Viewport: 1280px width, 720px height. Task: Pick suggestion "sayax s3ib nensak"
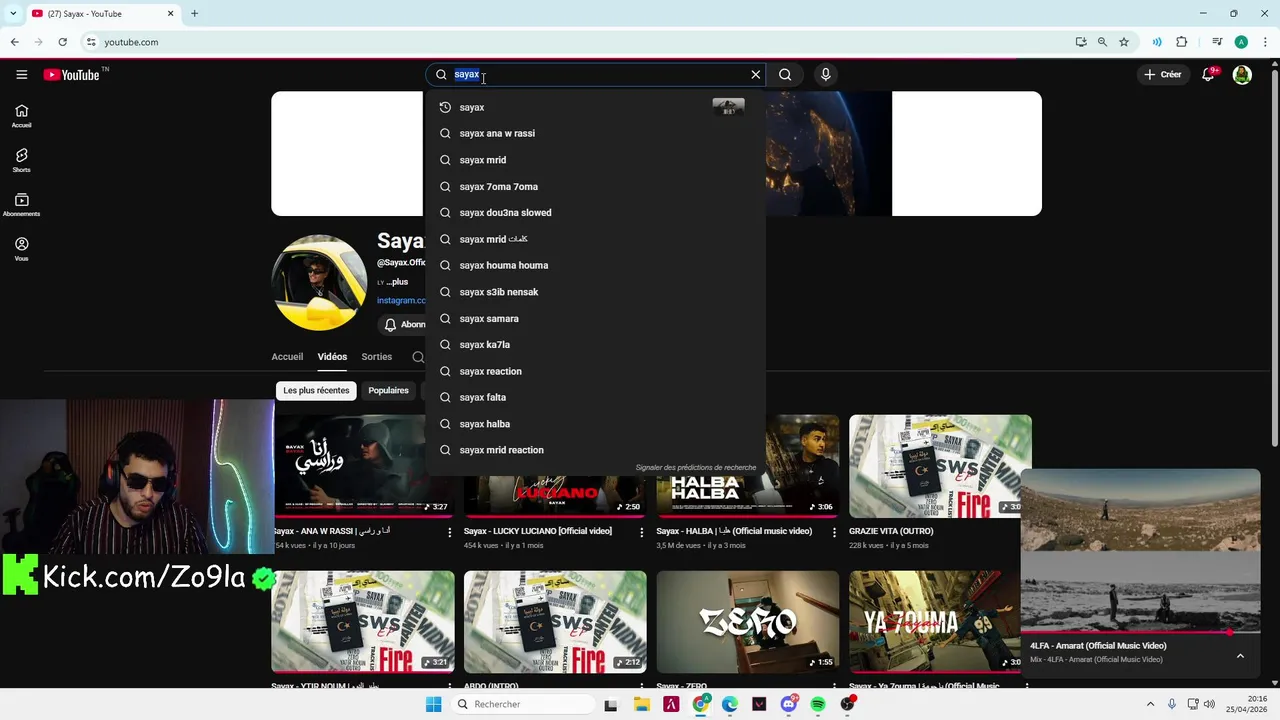pyautogui.click(x=595, y=292)
